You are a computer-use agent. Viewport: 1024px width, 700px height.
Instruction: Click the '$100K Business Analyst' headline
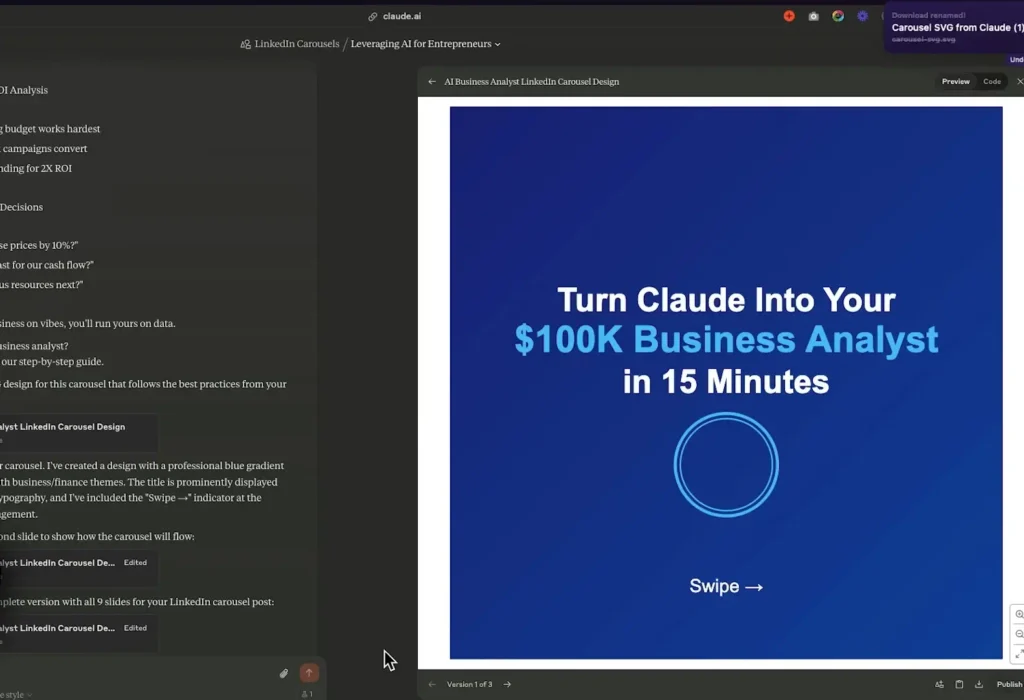[x=726, y=340]
